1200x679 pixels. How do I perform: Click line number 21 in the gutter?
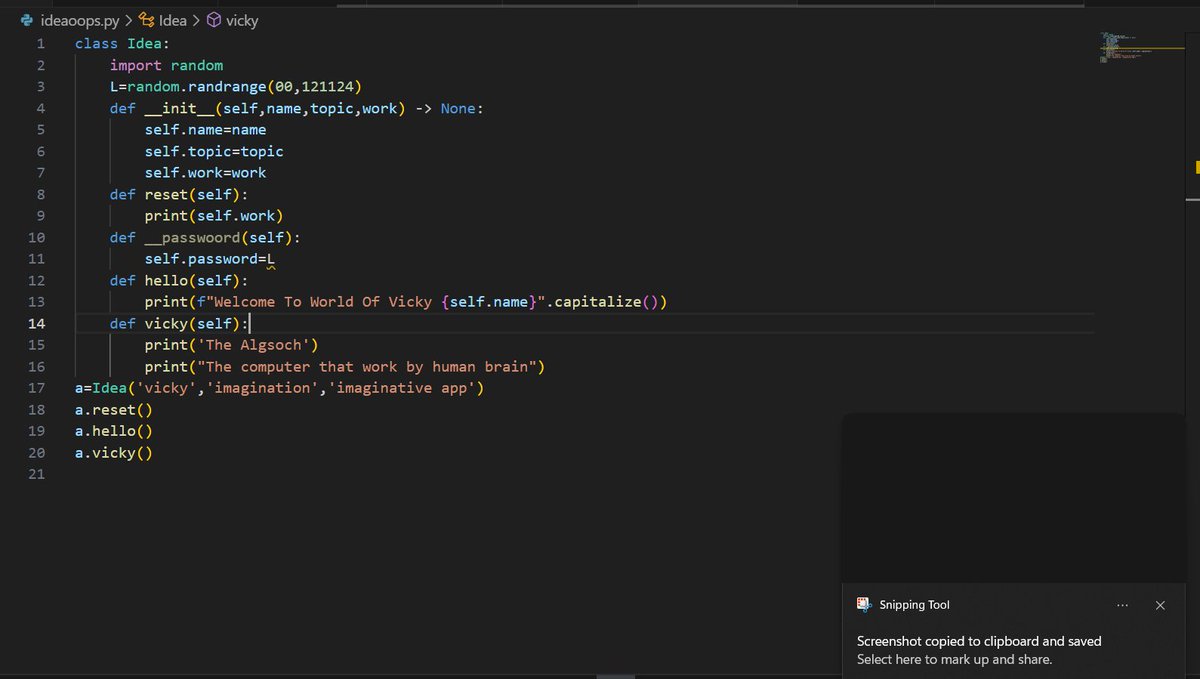[36, 474]
